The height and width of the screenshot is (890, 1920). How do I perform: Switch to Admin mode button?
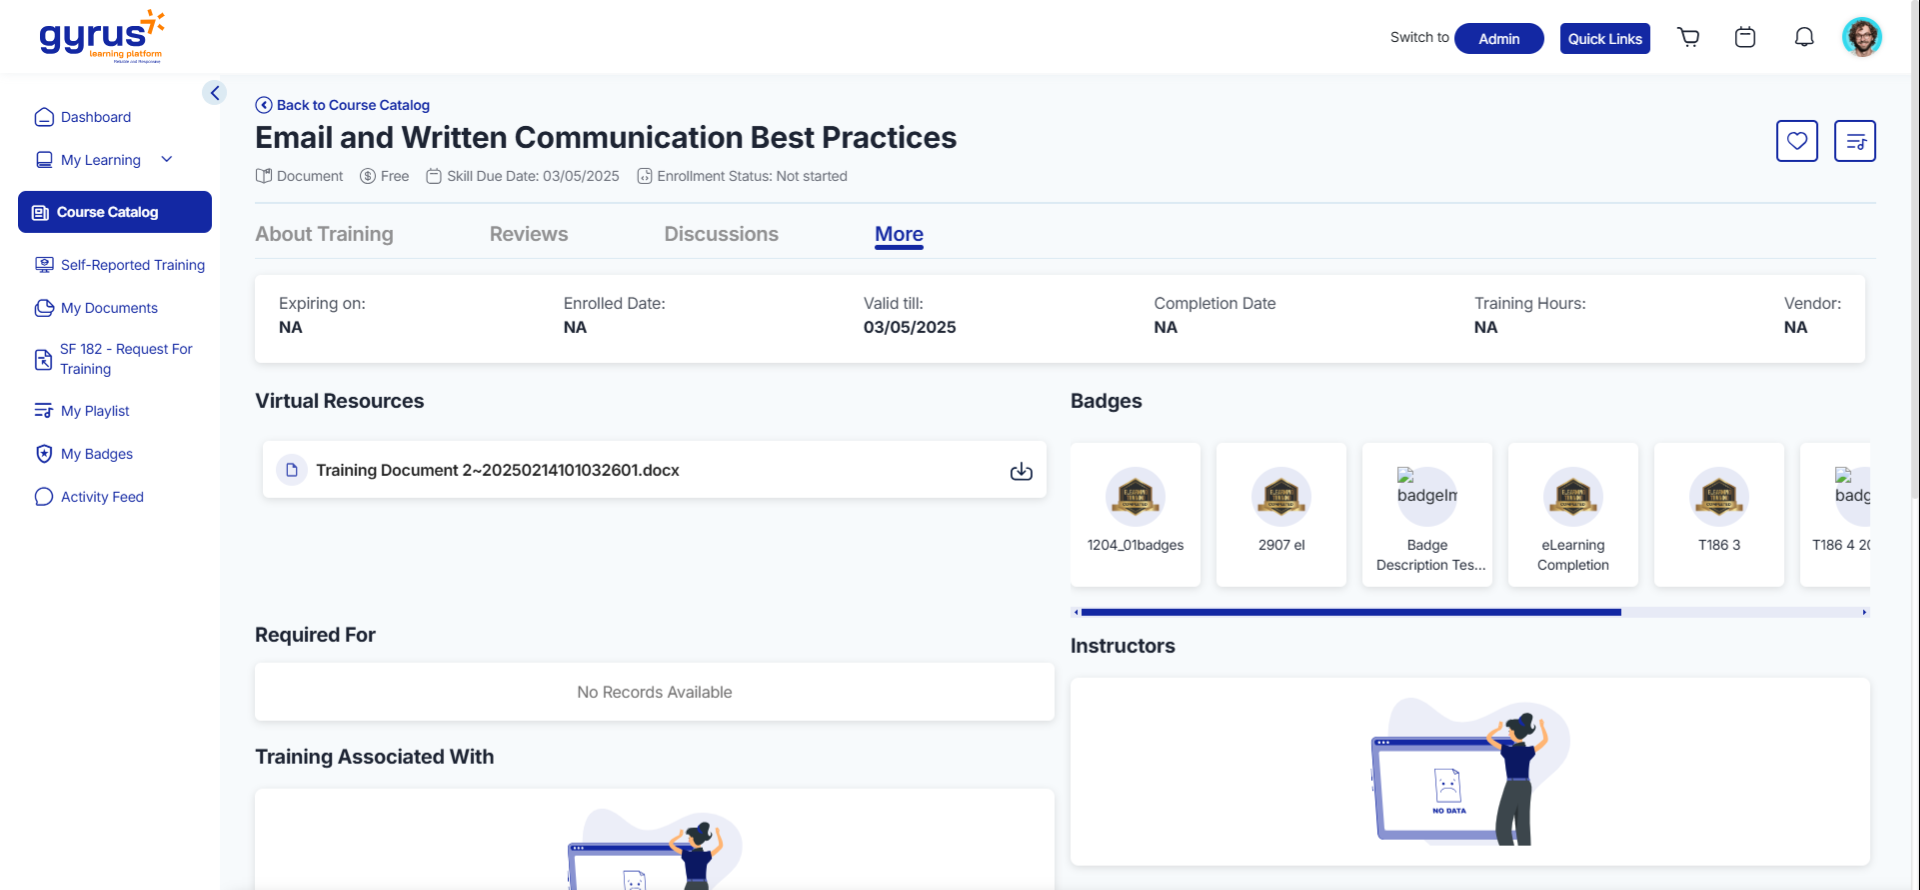[x=1498, y=39]
